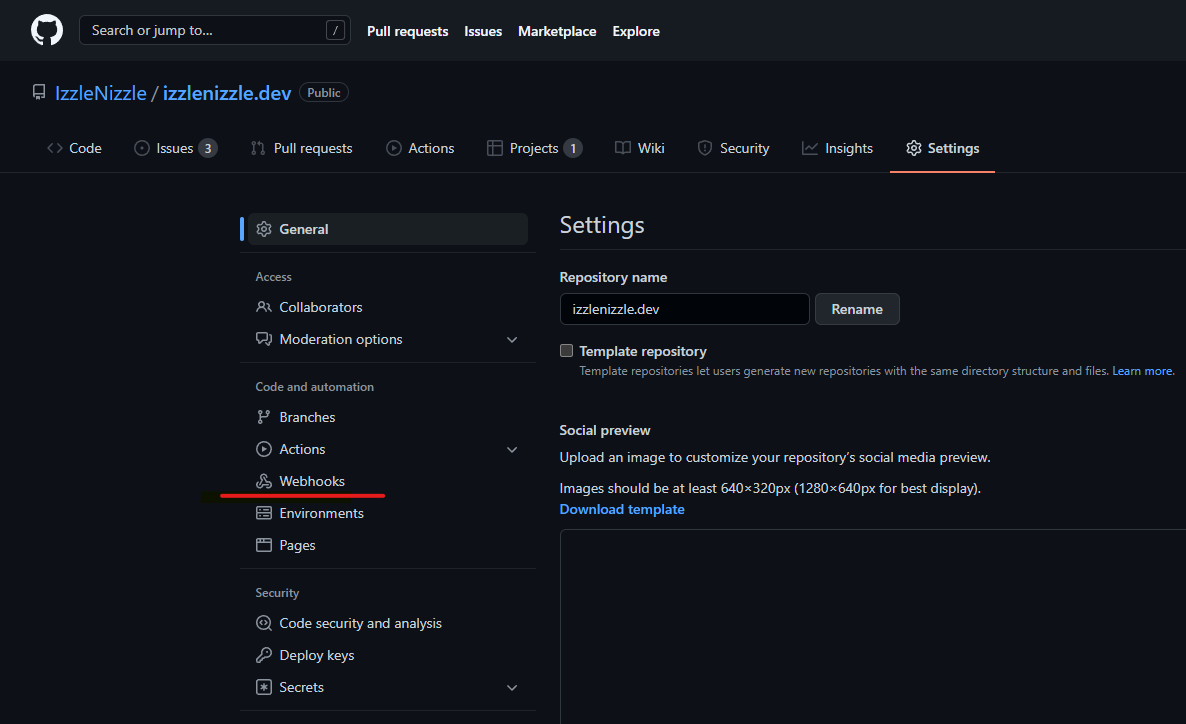
Task: Click the Repository name input field
Action: [685, 309]
